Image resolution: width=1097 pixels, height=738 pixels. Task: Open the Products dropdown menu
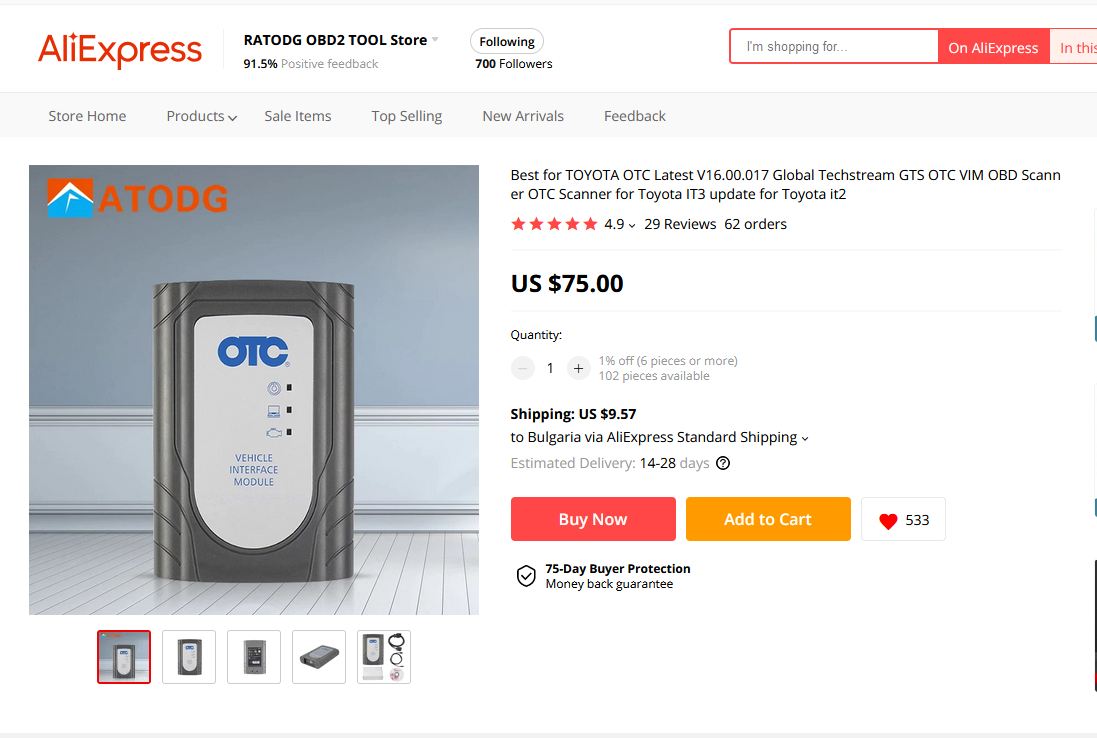(x=201, y=116)
